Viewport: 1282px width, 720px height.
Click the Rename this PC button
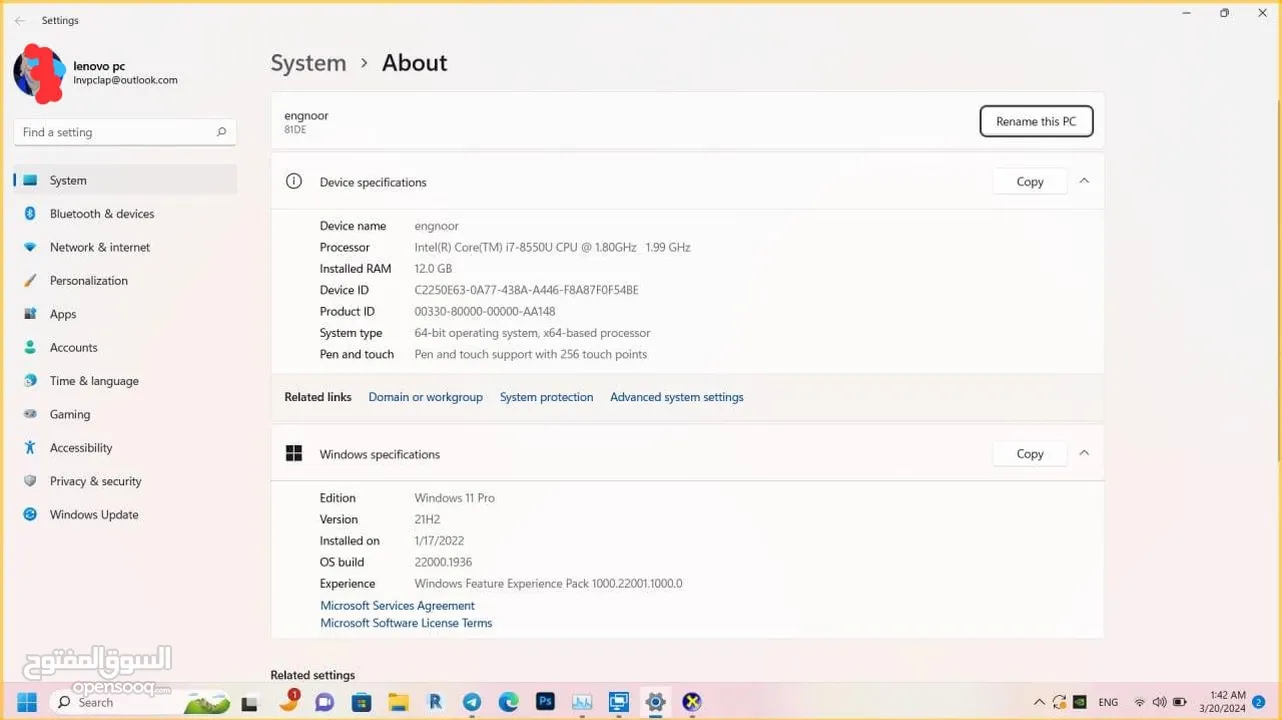[1036, 121]
